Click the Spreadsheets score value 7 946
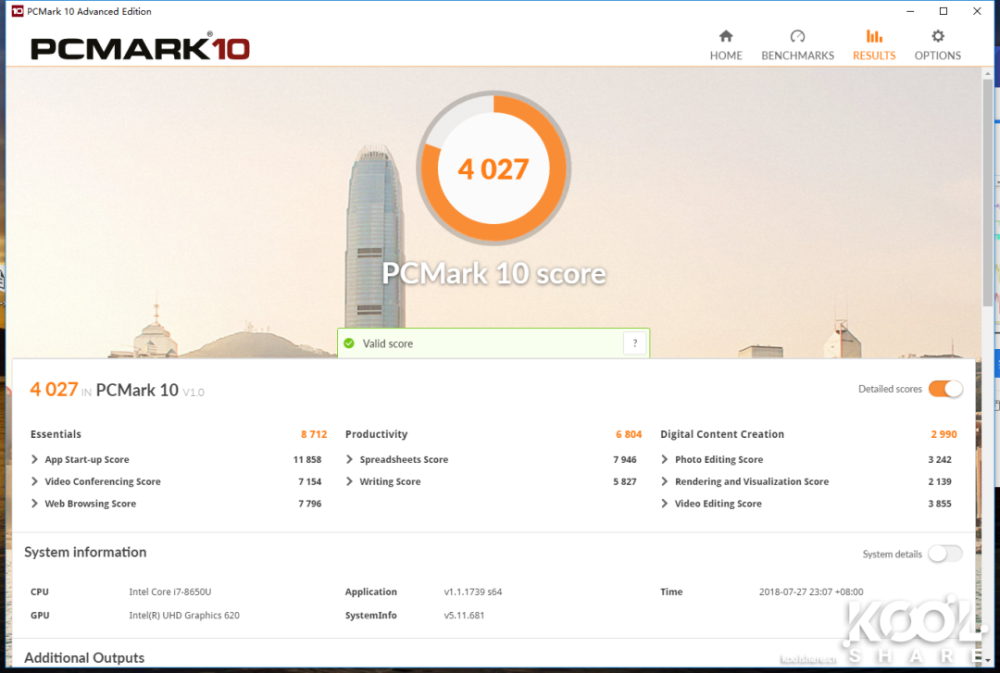1000x673 pixels. tap(625, 459)
